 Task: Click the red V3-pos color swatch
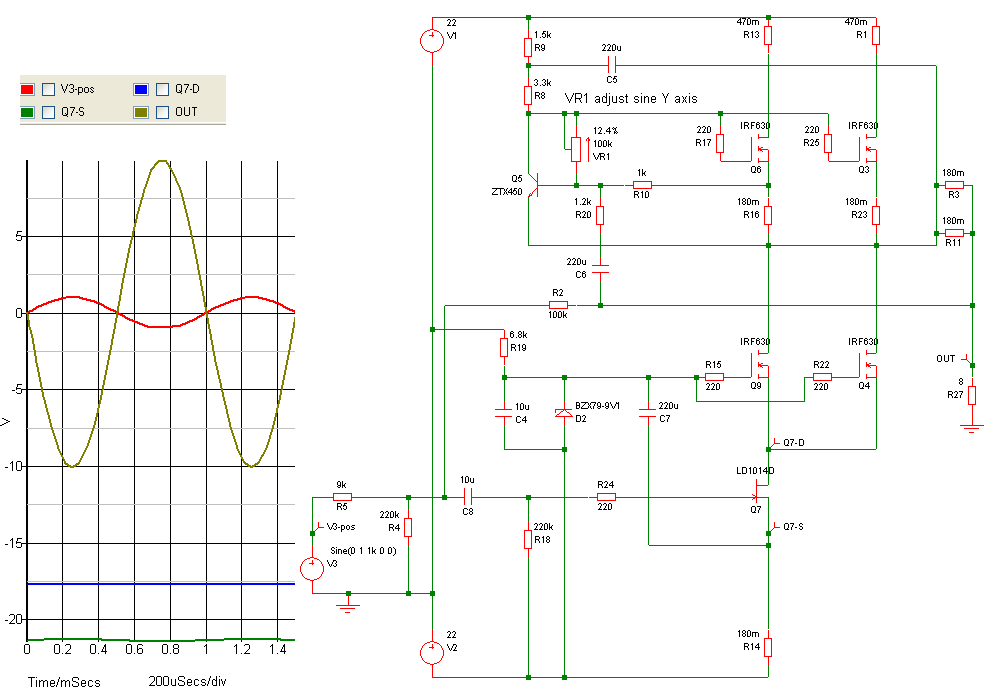click(27, 89)
